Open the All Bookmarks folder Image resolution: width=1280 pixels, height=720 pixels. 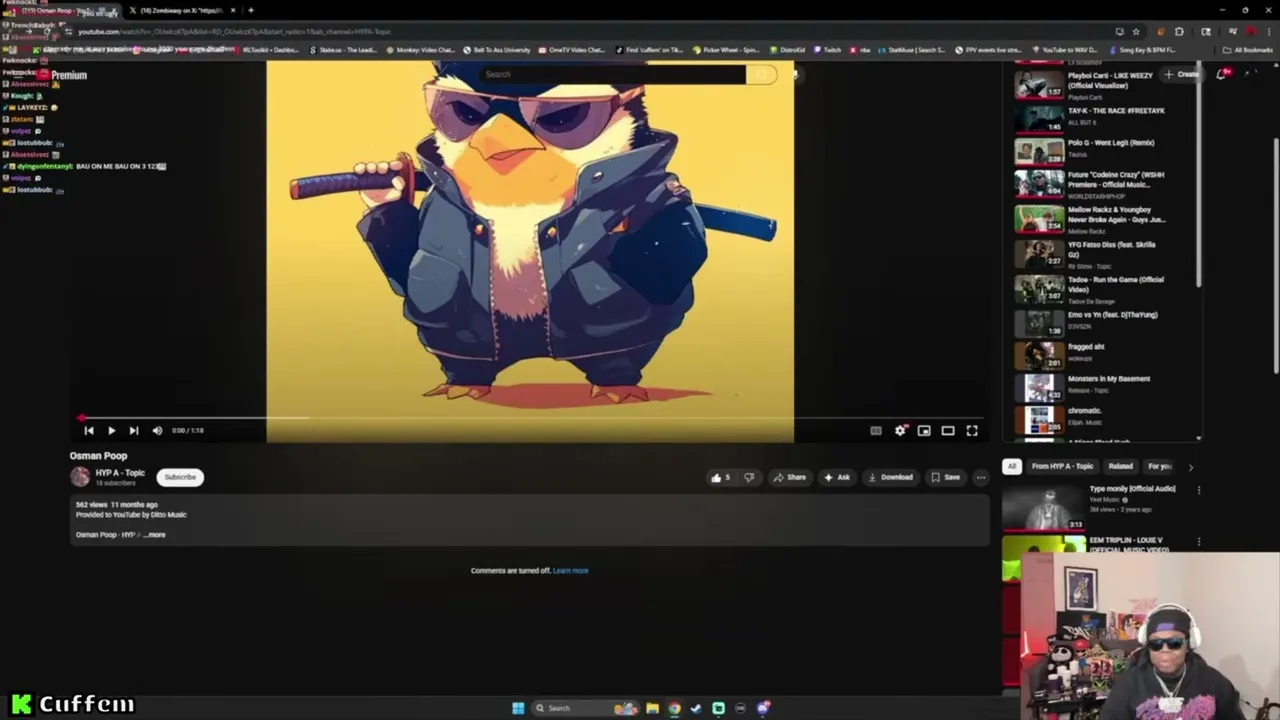click(1248, 50)
